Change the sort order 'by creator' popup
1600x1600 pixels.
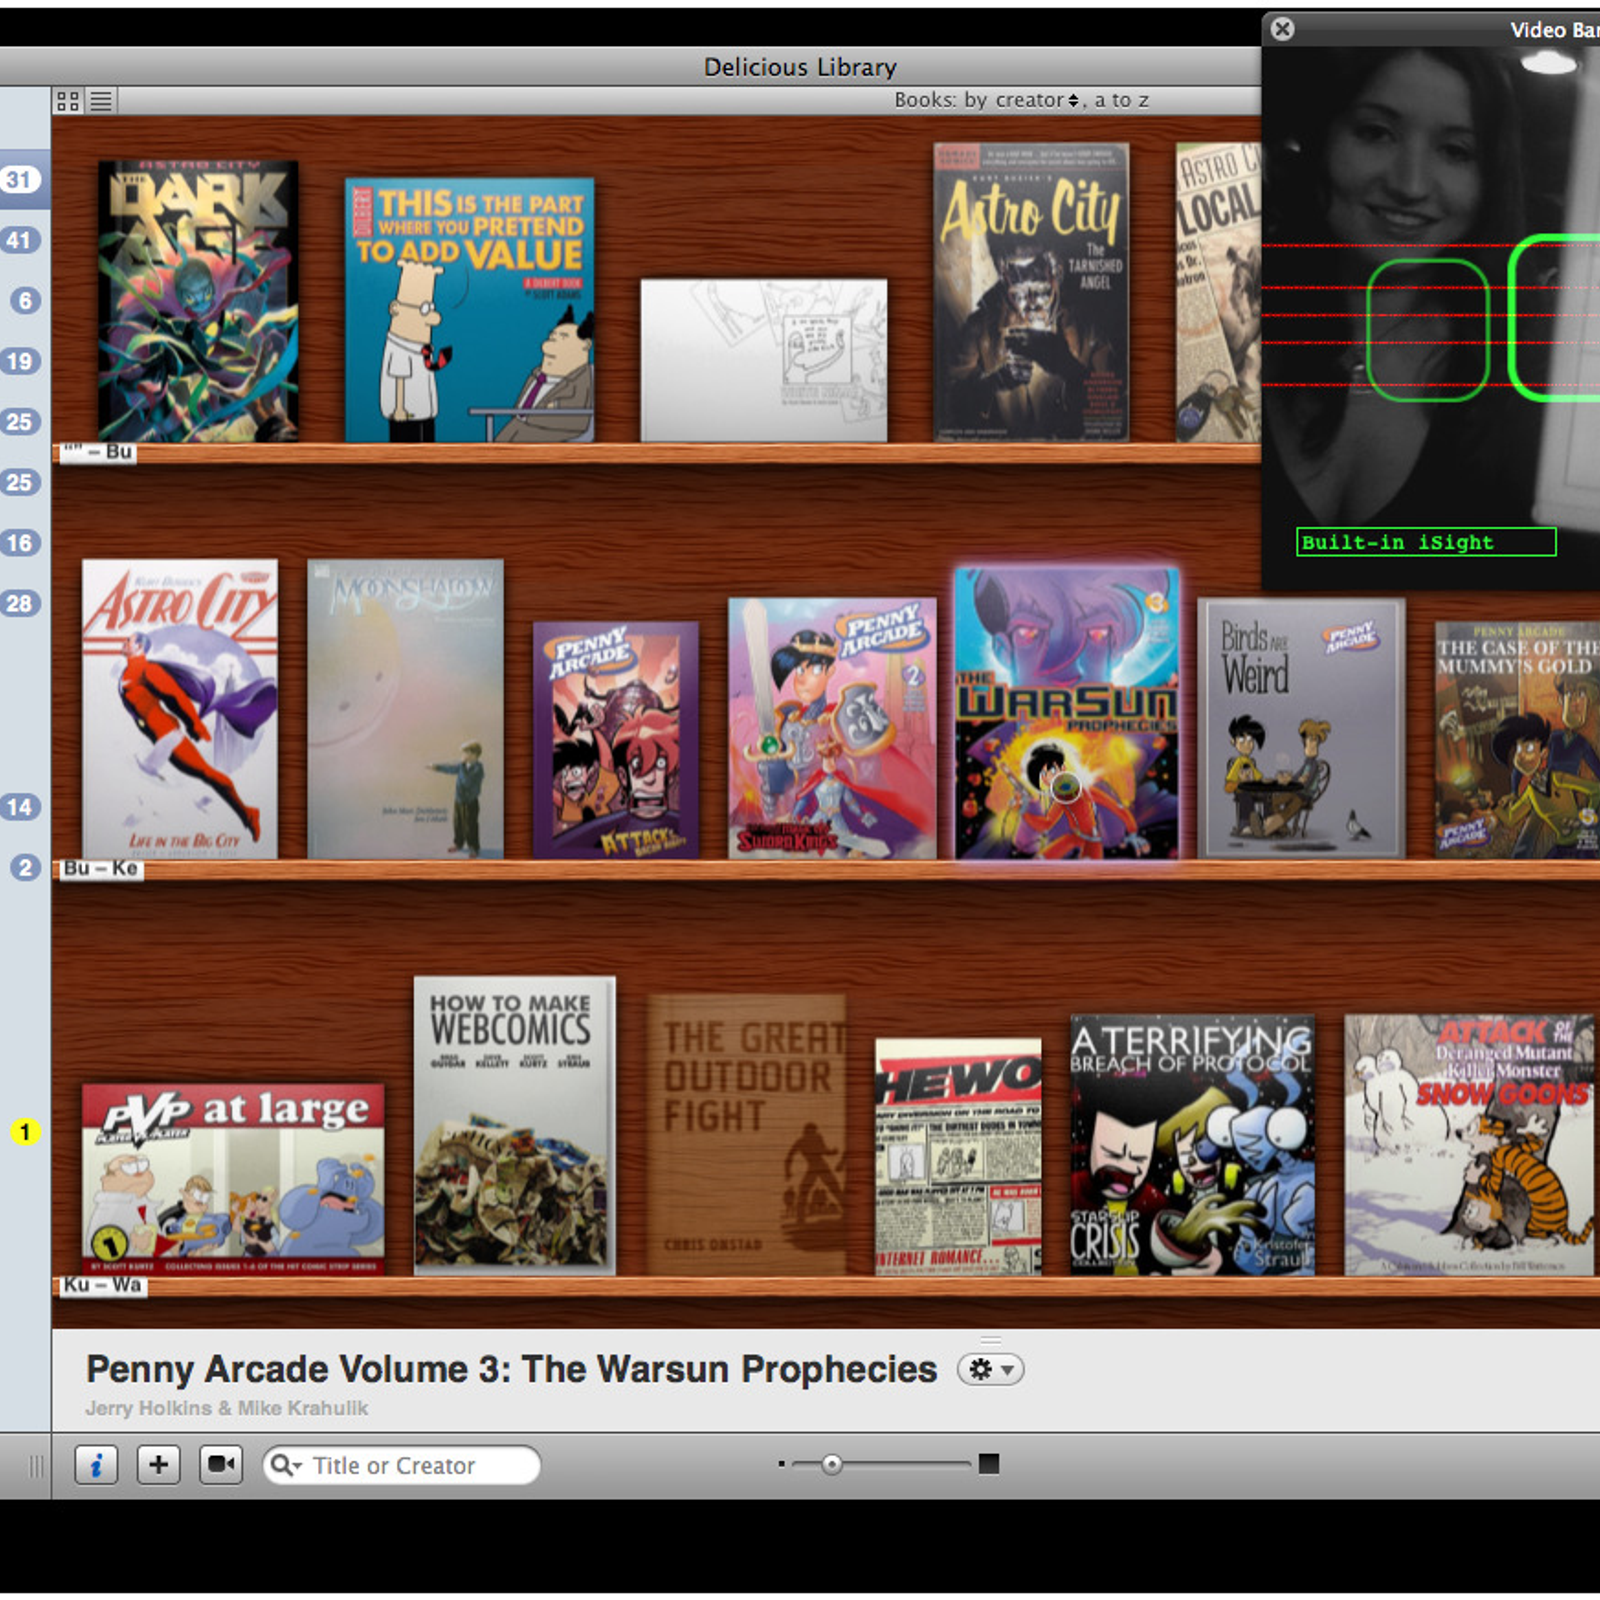tap(1022, 100)
